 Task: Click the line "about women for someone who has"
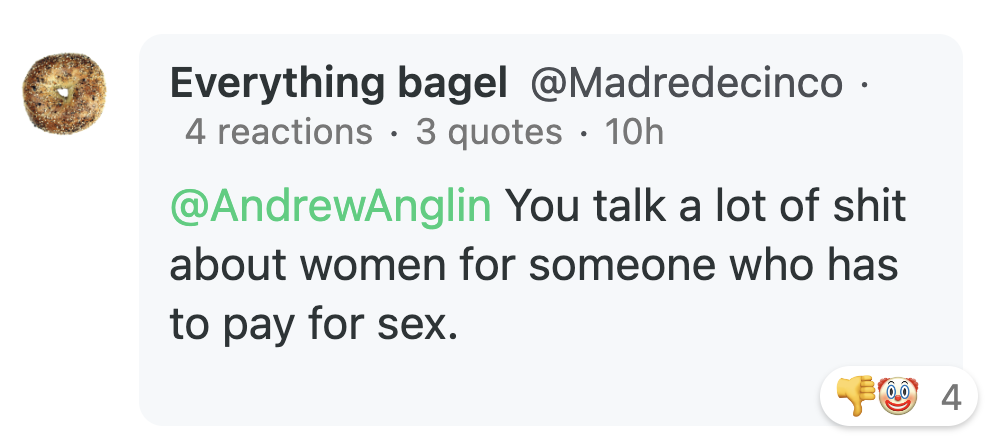click(x=534, y=265)
